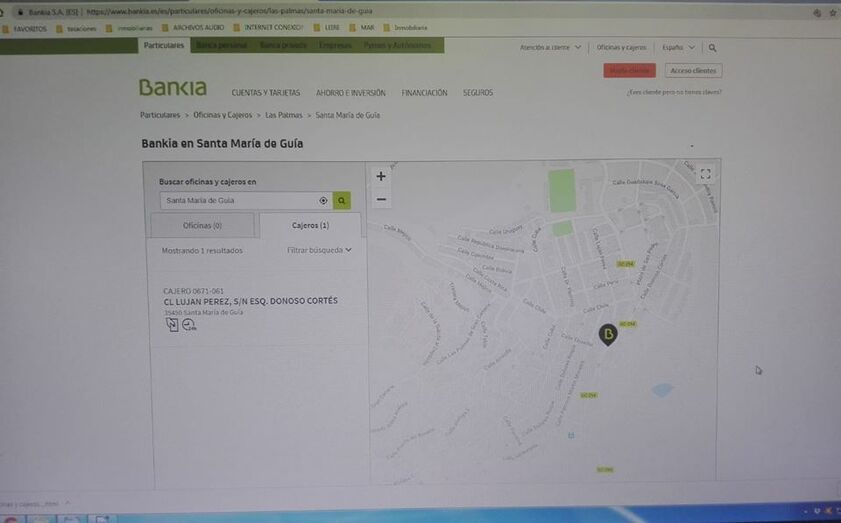Viewport: 841px width, 523px height.
Task: Click the Acceso clientes button
Action: pos(694,70)
